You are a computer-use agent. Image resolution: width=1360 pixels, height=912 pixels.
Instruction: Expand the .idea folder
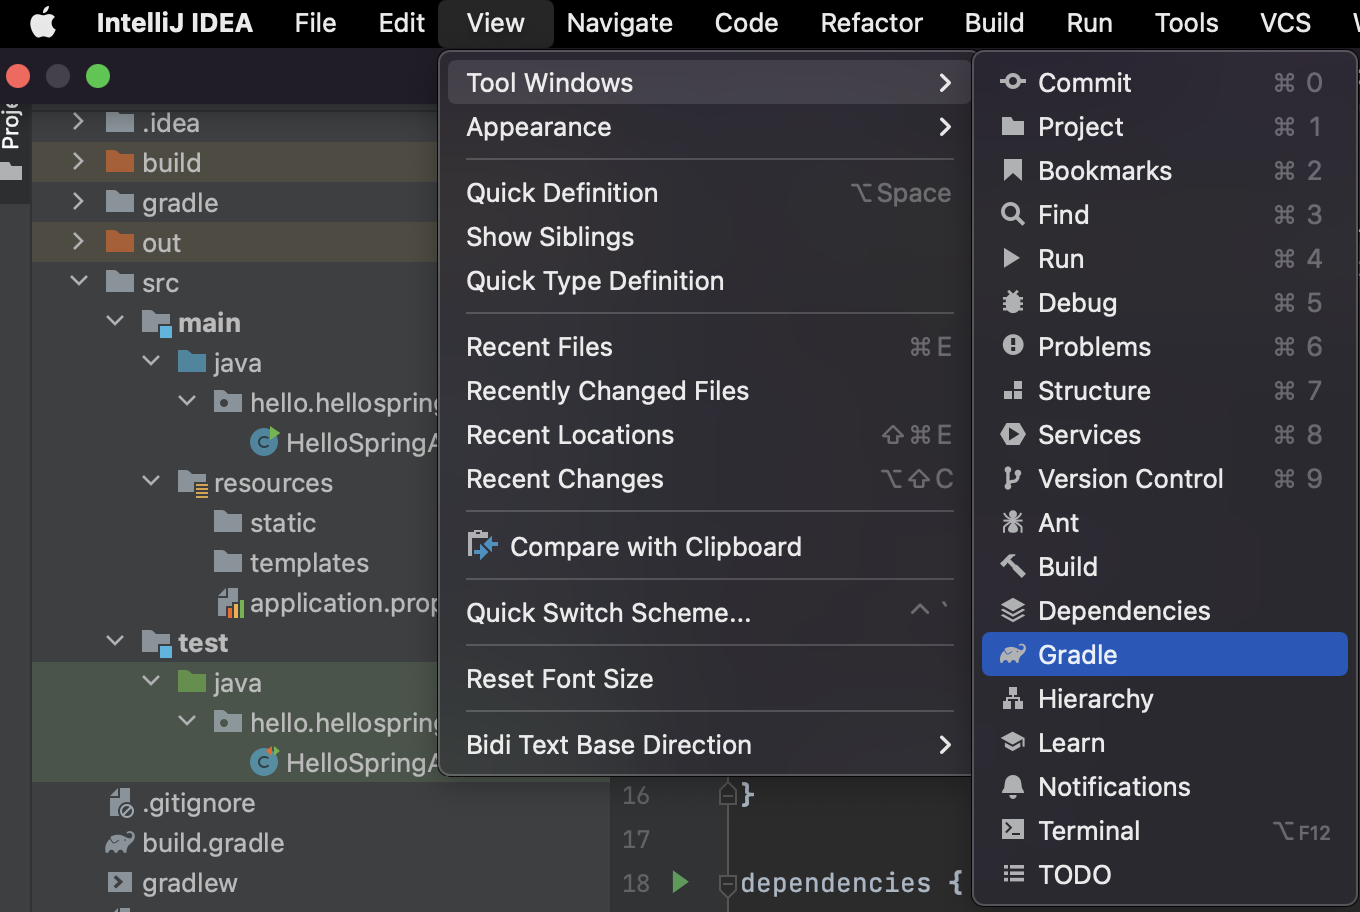[x=78, y=123]
